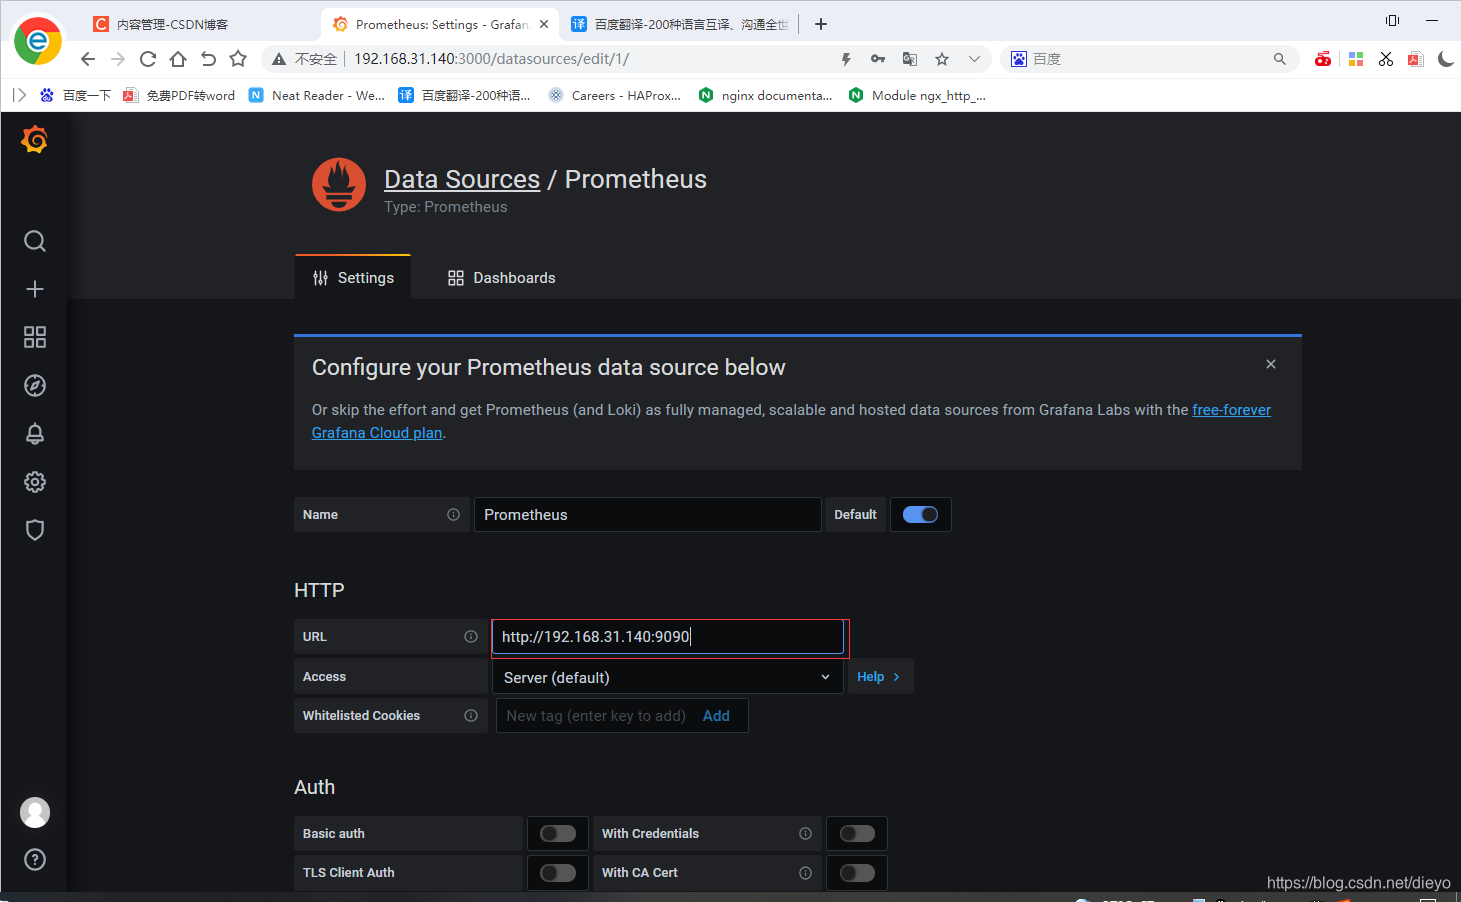Close the Prometheus Settings browser tab
Image resolution: width=1461 pixels, height=902 pixels.
click(x=544, y=24)
